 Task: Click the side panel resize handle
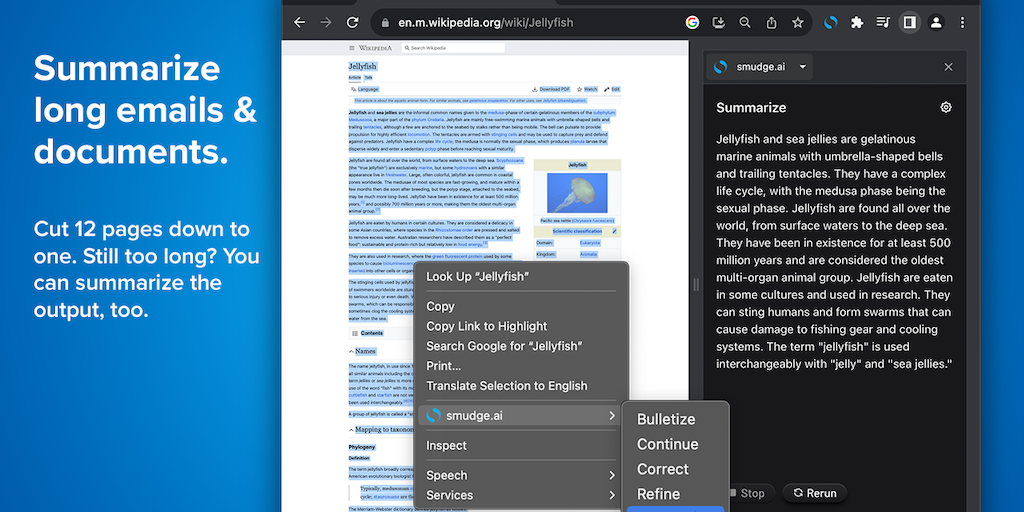pos(696,285)
